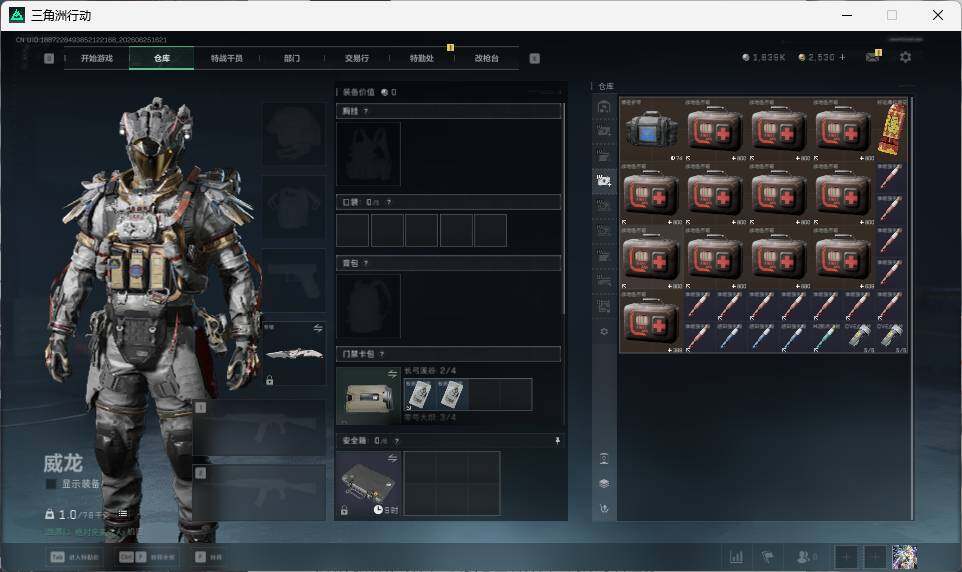The image size is (962, 572).
Task: Select third warehouse category filter icon
Action: 604,155
